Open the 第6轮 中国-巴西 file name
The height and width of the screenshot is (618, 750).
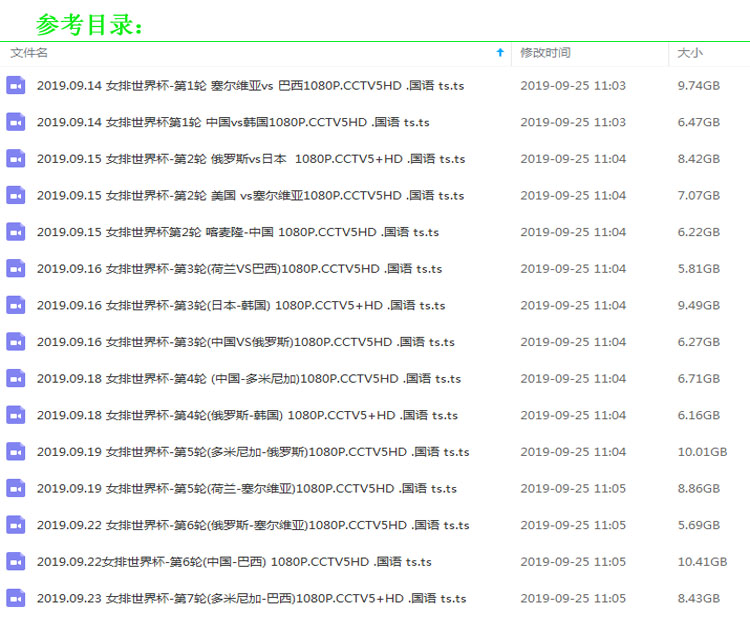[x=234, y=562]
